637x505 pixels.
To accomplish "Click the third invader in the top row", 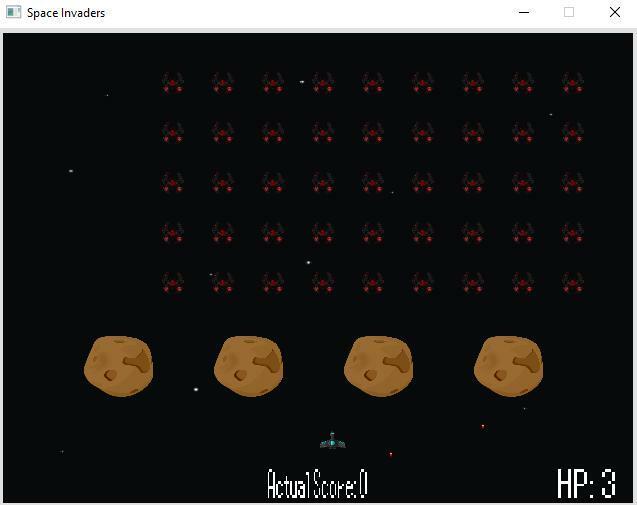I will 273,83.
